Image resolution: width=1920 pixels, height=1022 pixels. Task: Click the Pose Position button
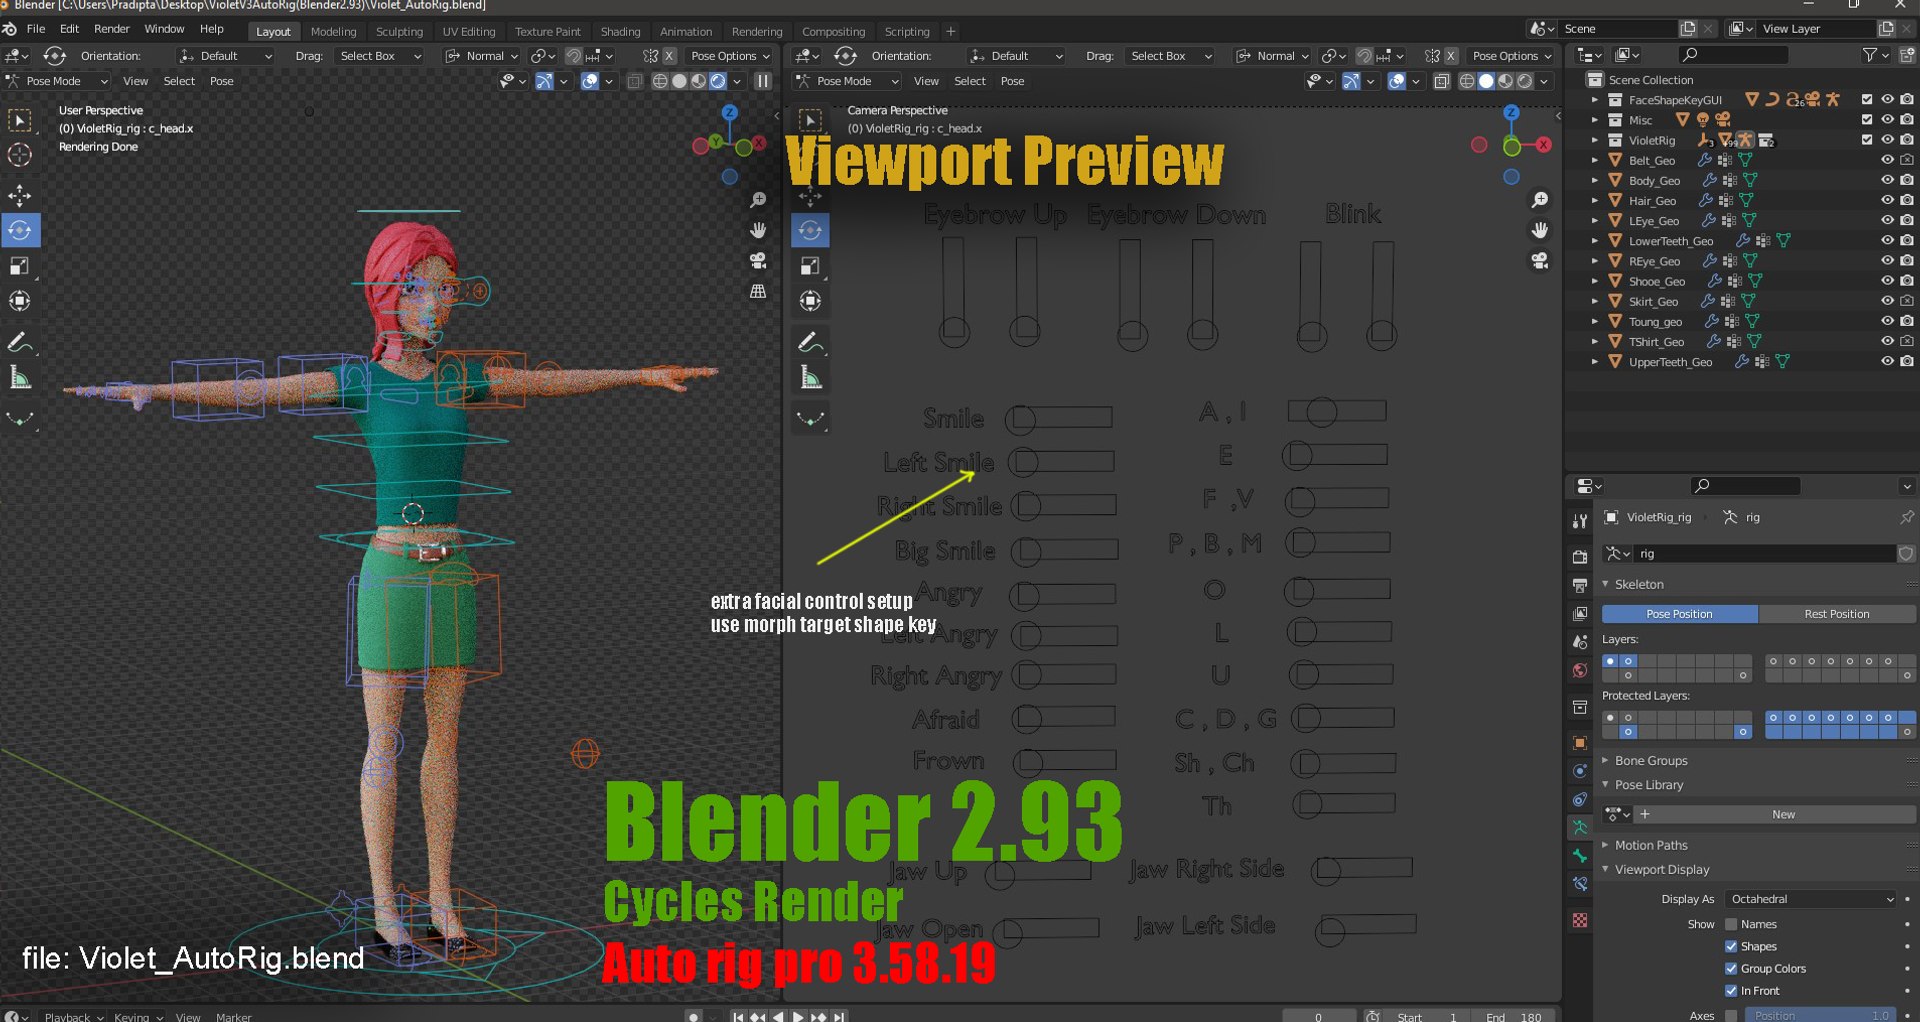point(1680,614)
